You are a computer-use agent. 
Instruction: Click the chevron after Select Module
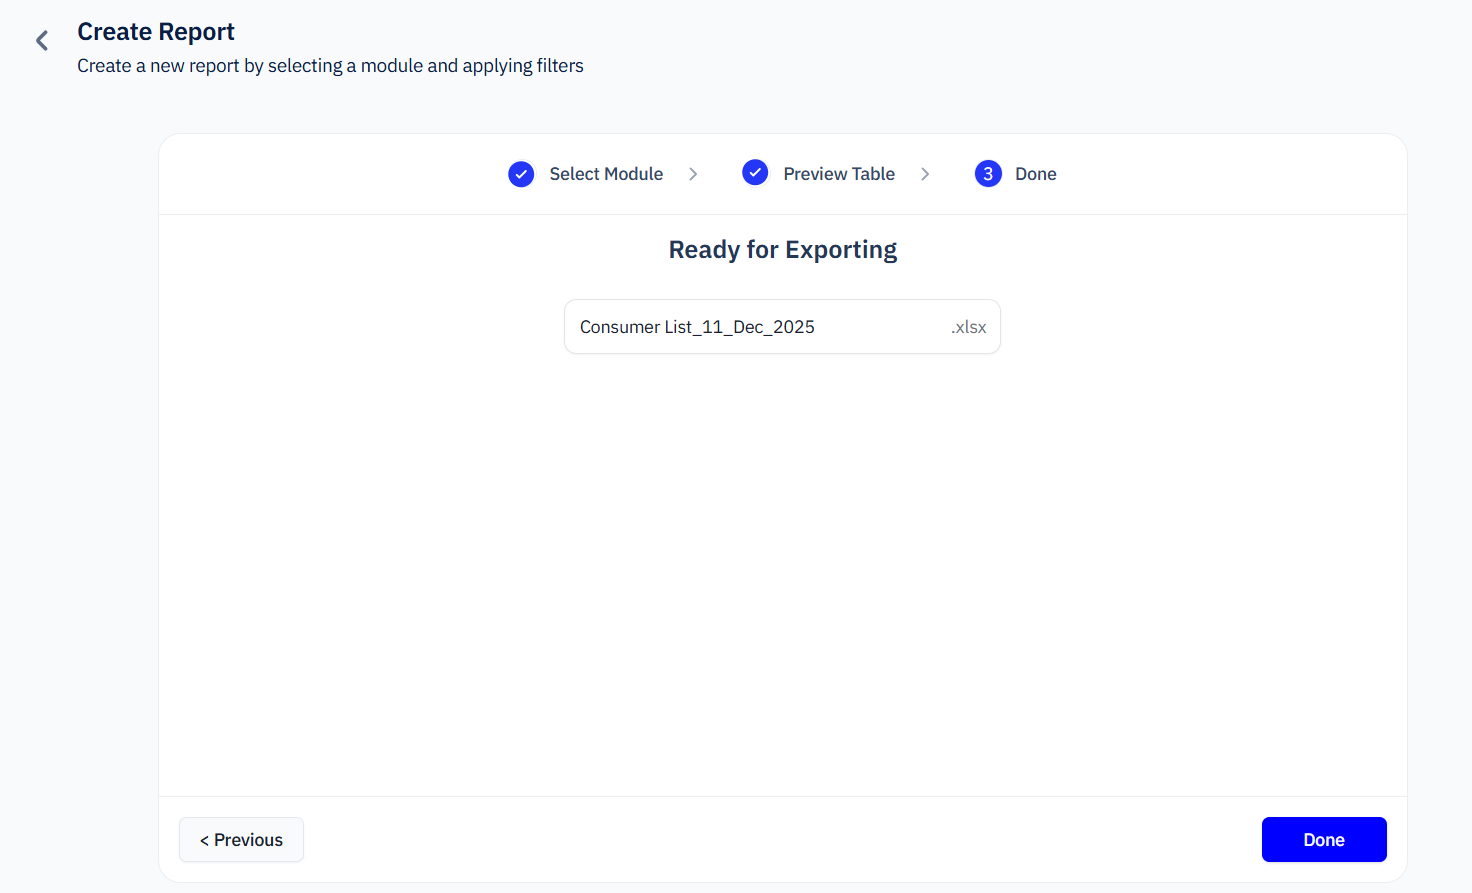693,174
